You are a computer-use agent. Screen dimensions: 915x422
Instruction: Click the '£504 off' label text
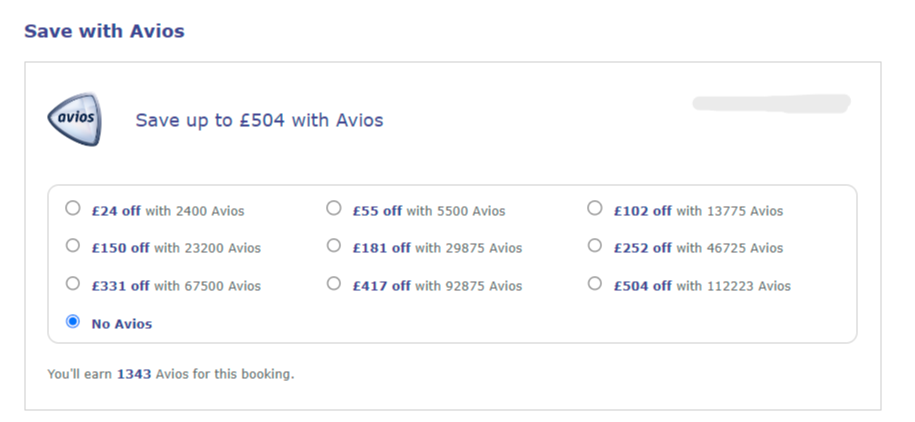(642, 286)
